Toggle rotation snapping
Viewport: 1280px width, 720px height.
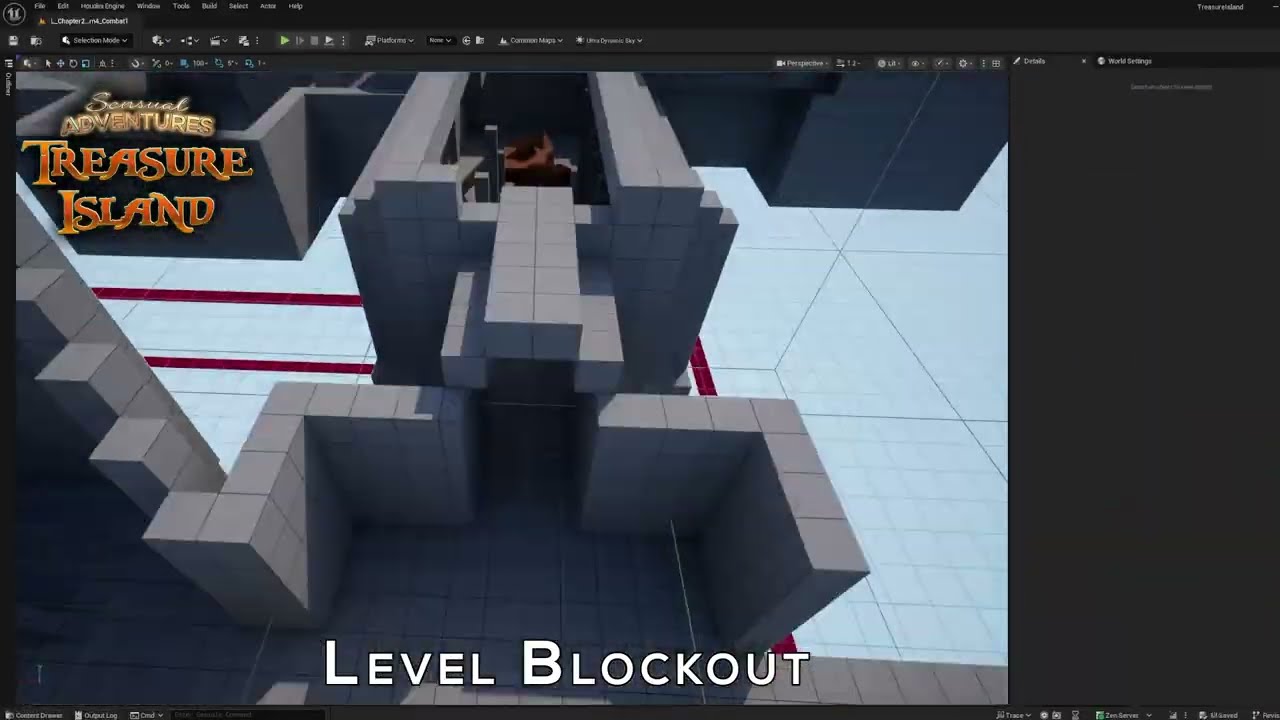click(x=219, y=63)
